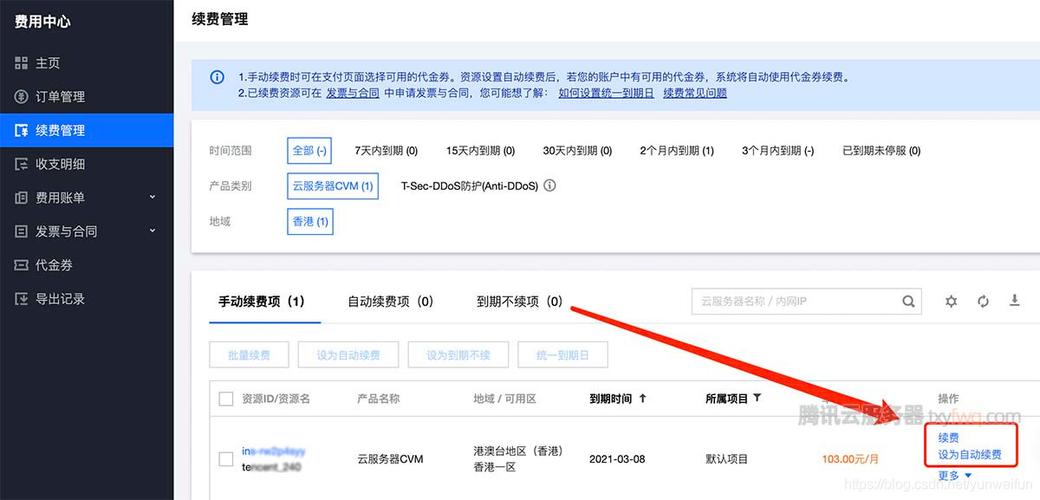
Task: Click the 代金券 sidebar icon
Action: click(21, 265)
